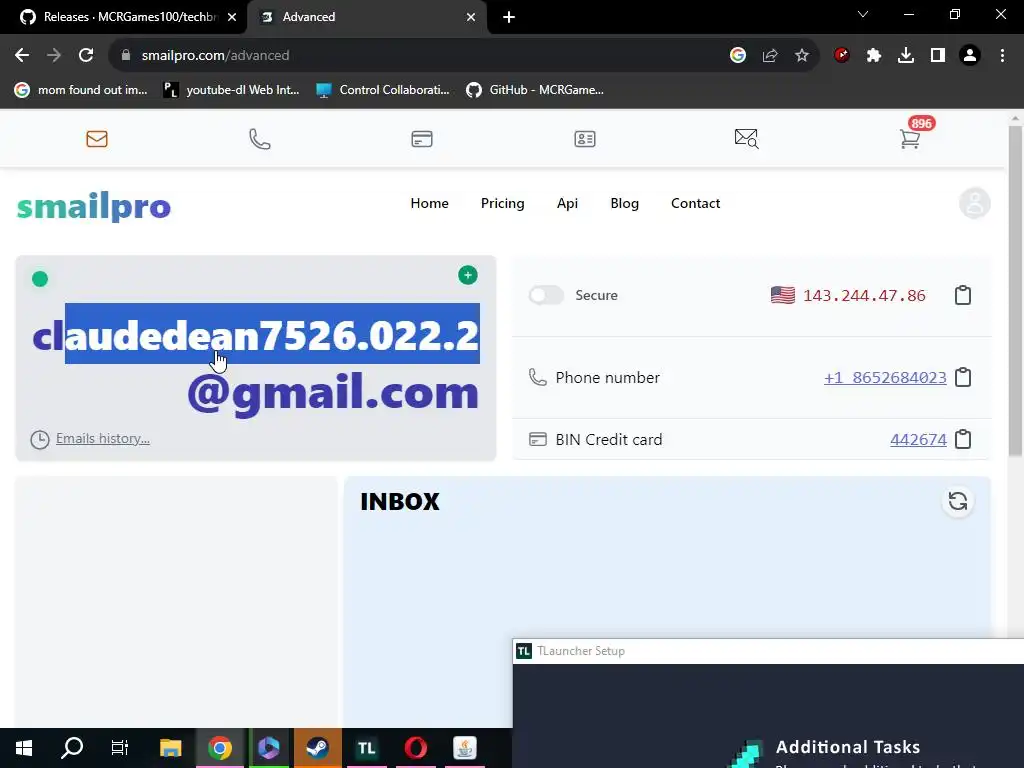
Task: Click the @gmail.com email domain text
Action: tap(333, 393)
